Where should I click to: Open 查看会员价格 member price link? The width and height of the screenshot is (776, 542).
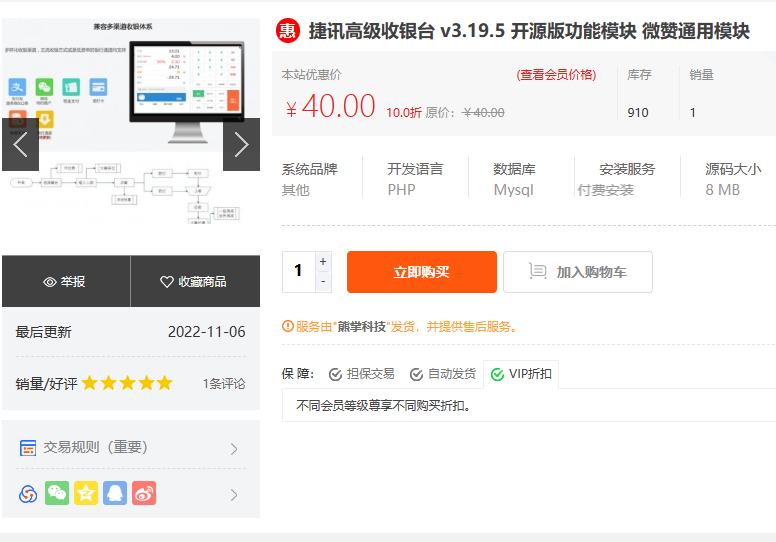(556, 75)
